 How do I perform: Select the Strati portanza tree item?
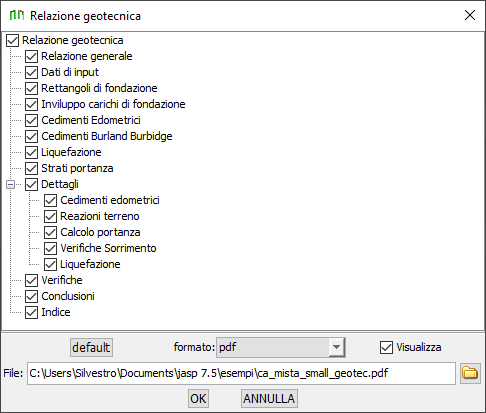click(77, 168)
